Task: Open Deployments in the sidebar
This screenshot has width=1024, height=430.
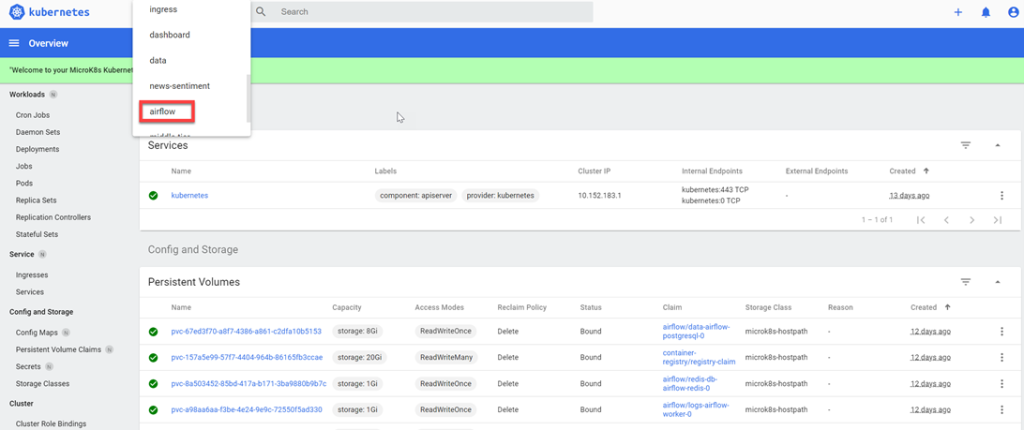Action: point(38,149)
